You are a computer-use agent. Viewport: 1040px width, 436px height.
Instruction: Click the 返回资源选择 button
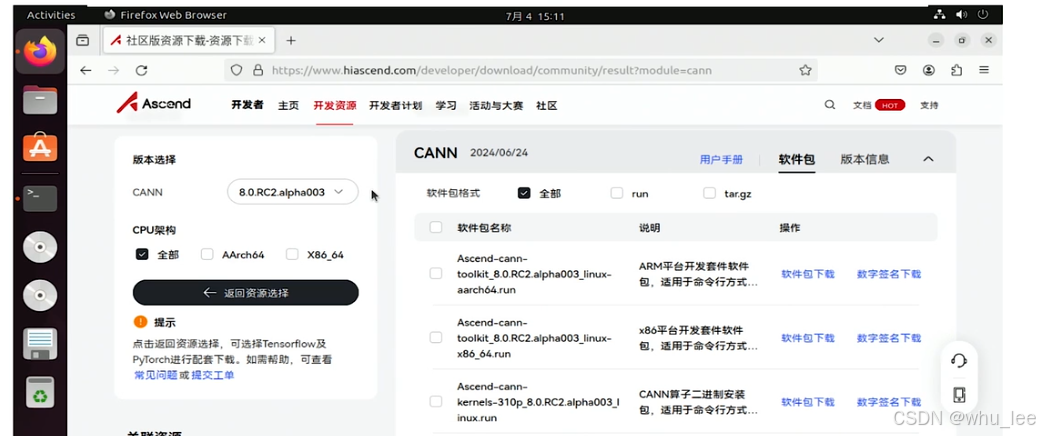(246, 293)
